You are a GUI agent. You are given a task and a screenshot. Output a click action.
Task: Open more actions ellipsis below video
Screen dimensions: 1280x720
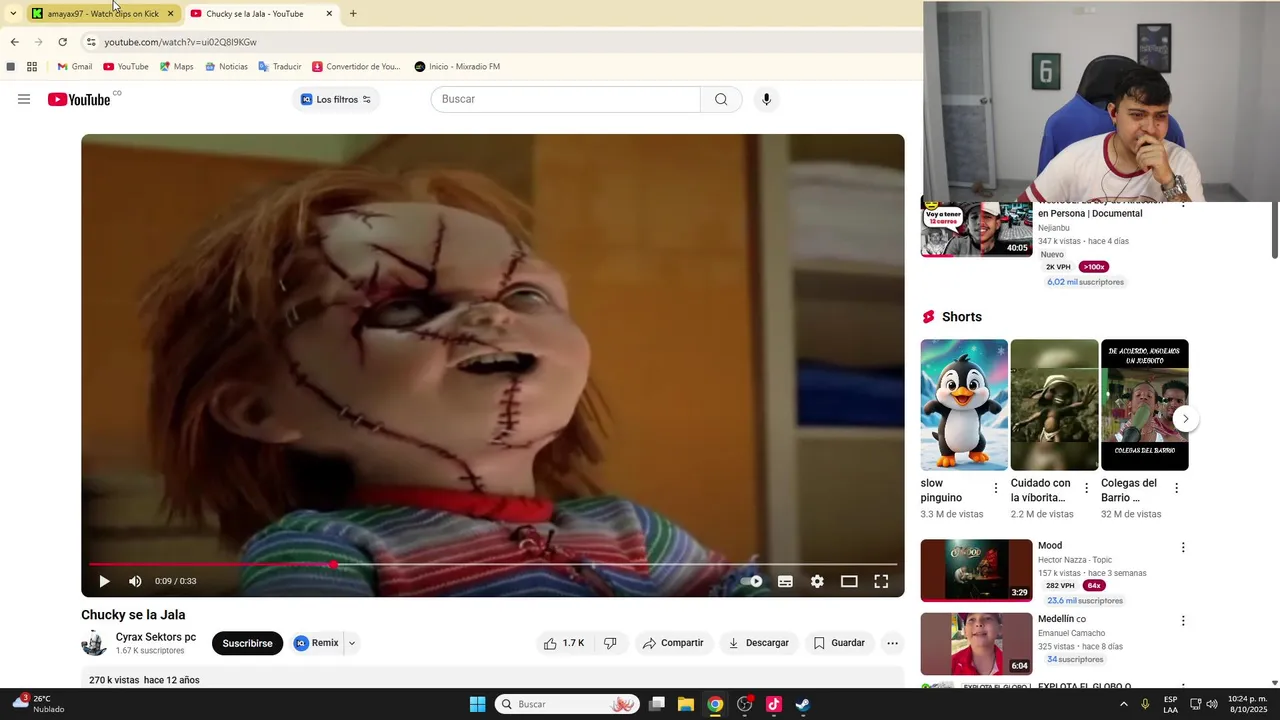[x=893, y=643]
